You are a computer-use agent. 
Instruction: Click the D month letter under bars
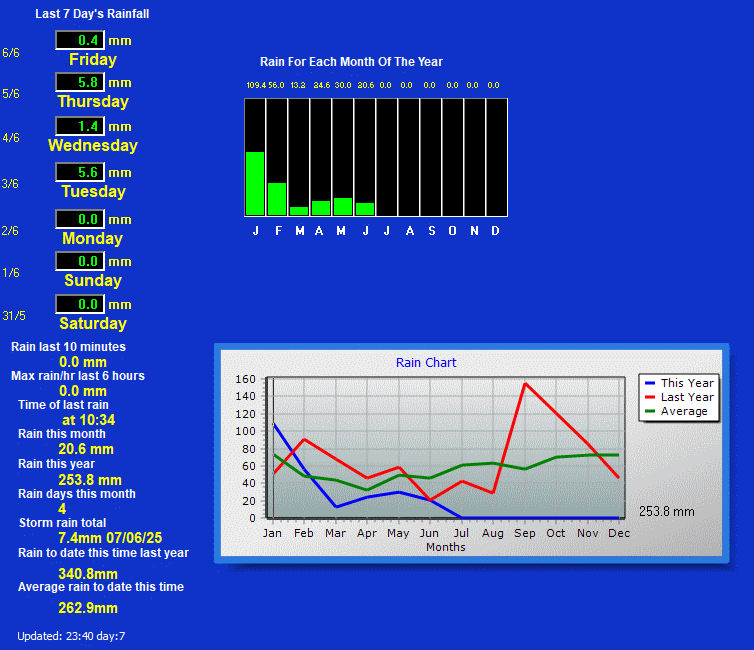(x=495, y=231)
